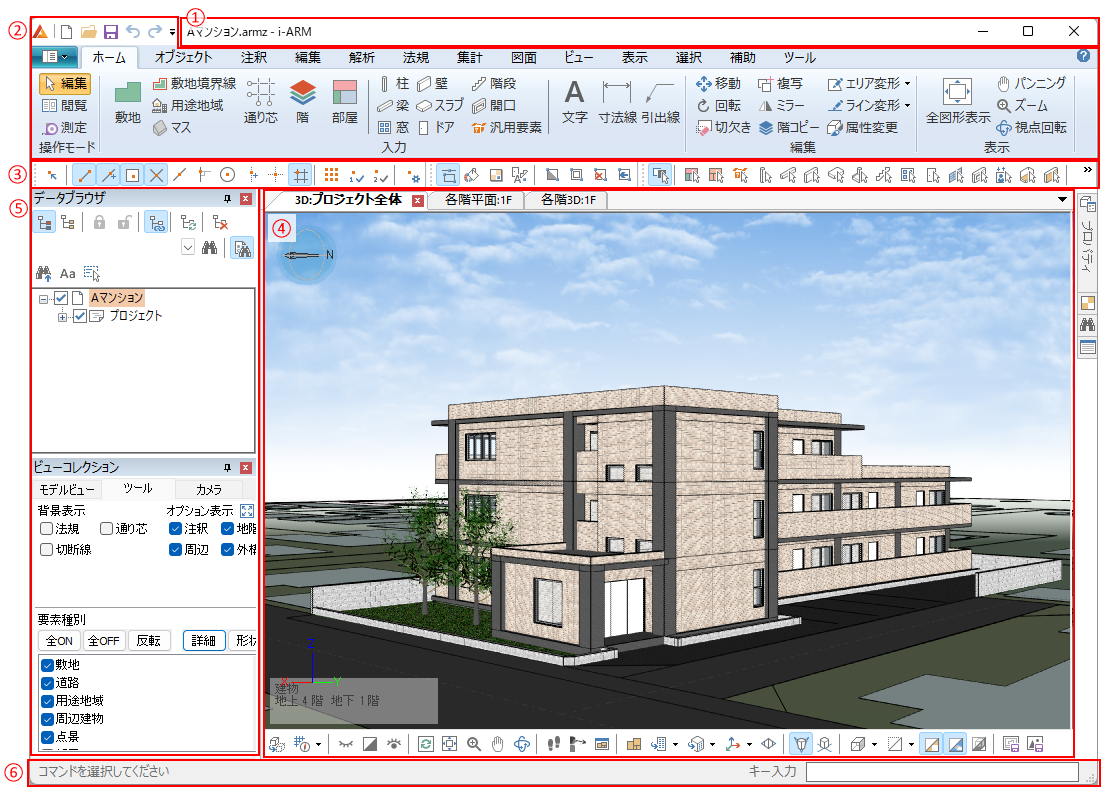1113x802 pixels.
Task: Open the view tab list dropdown arrow
Action: [x=1063, y=200]
